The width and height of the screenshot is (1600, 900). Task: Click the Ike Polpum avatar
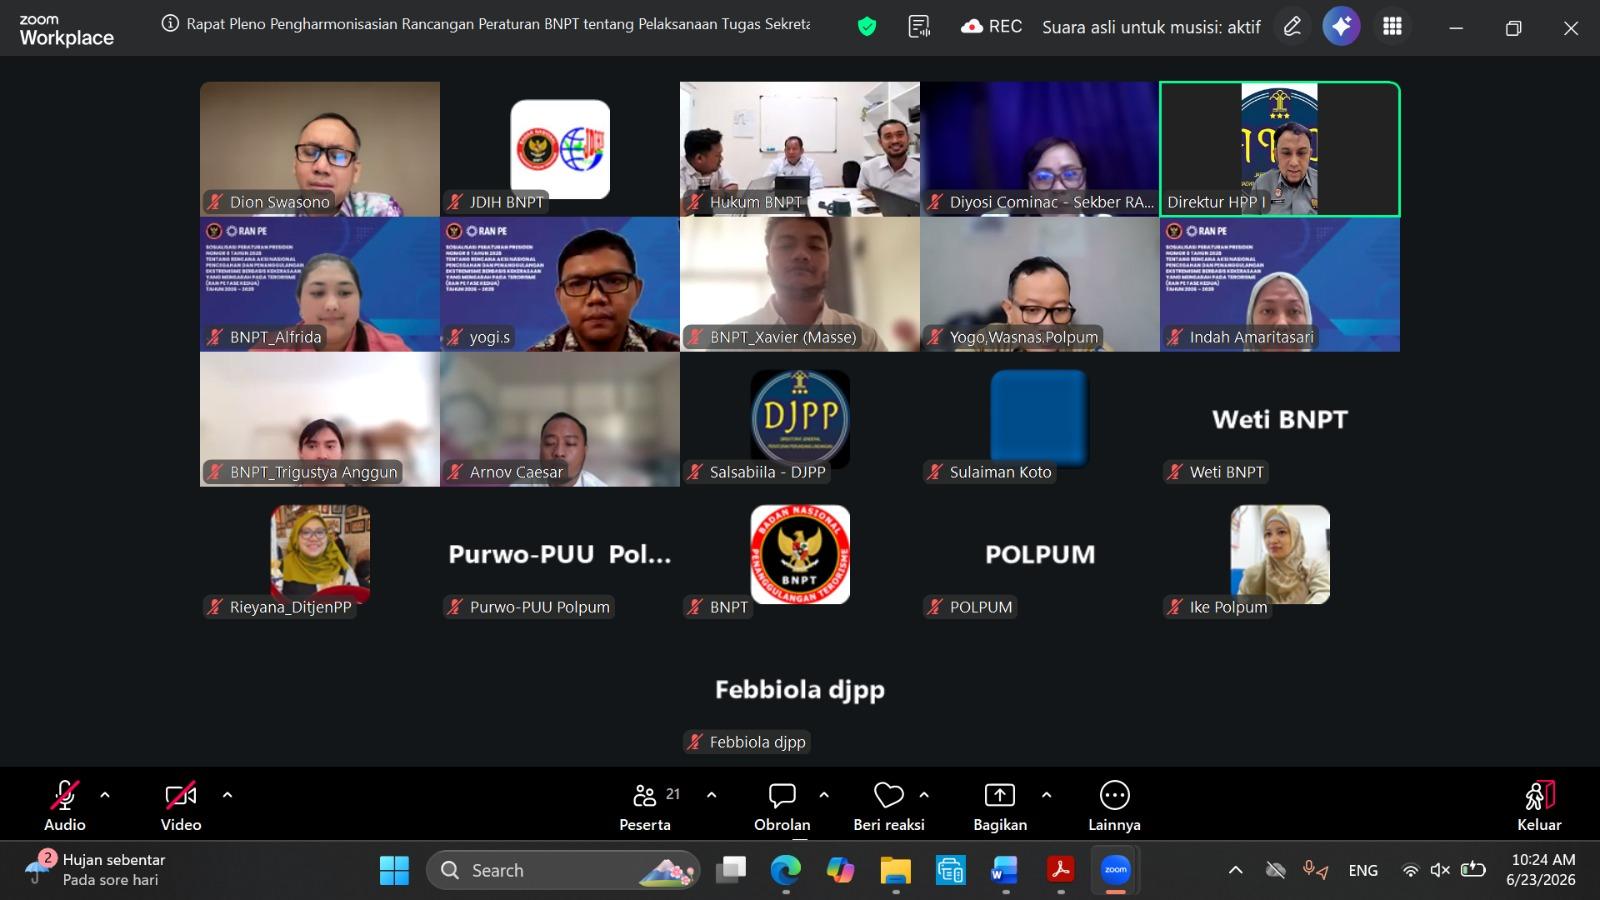(x=1280, y=554)
